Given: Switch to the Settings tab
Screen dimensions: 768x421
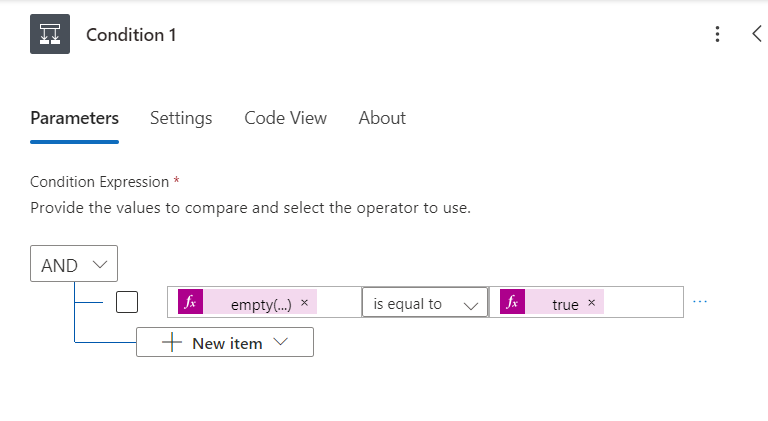Looking at the screenshot, I should pyautogui.click(x=181, y=118).
